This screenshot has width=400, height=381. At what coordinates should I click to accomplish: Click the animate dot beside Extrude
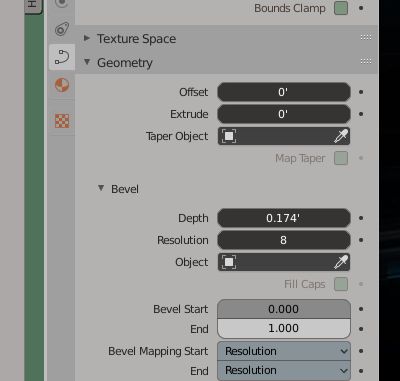(361, 114)
